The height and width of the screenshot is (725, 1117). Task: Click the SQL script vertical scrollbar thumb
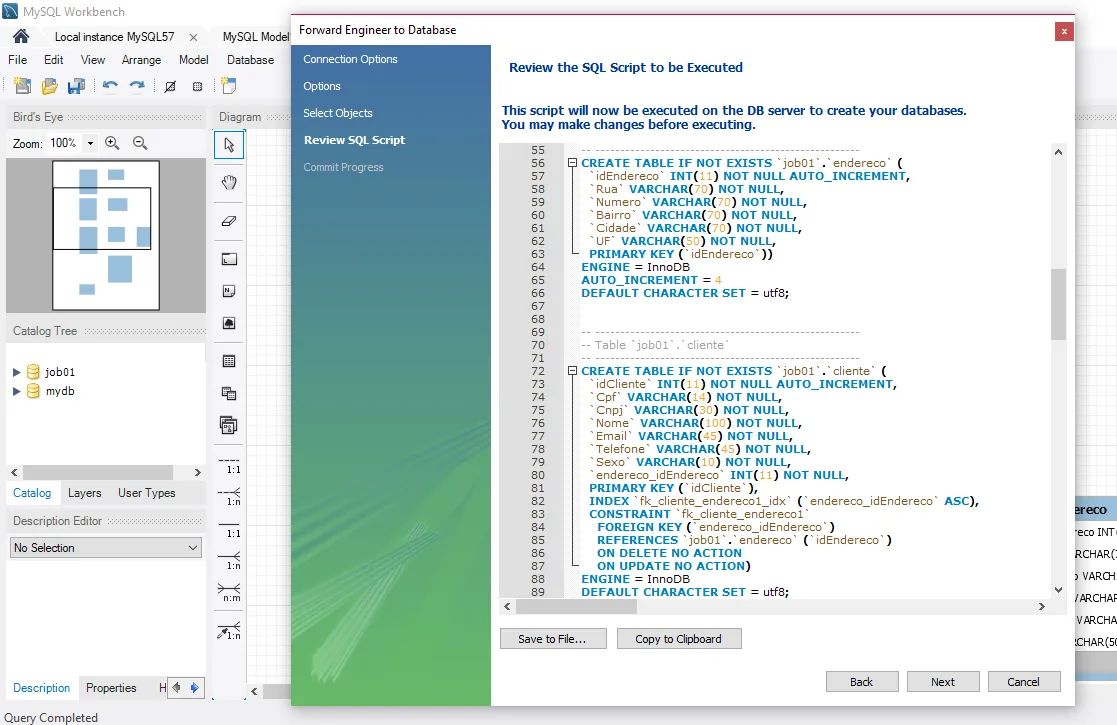[1059, 304]
